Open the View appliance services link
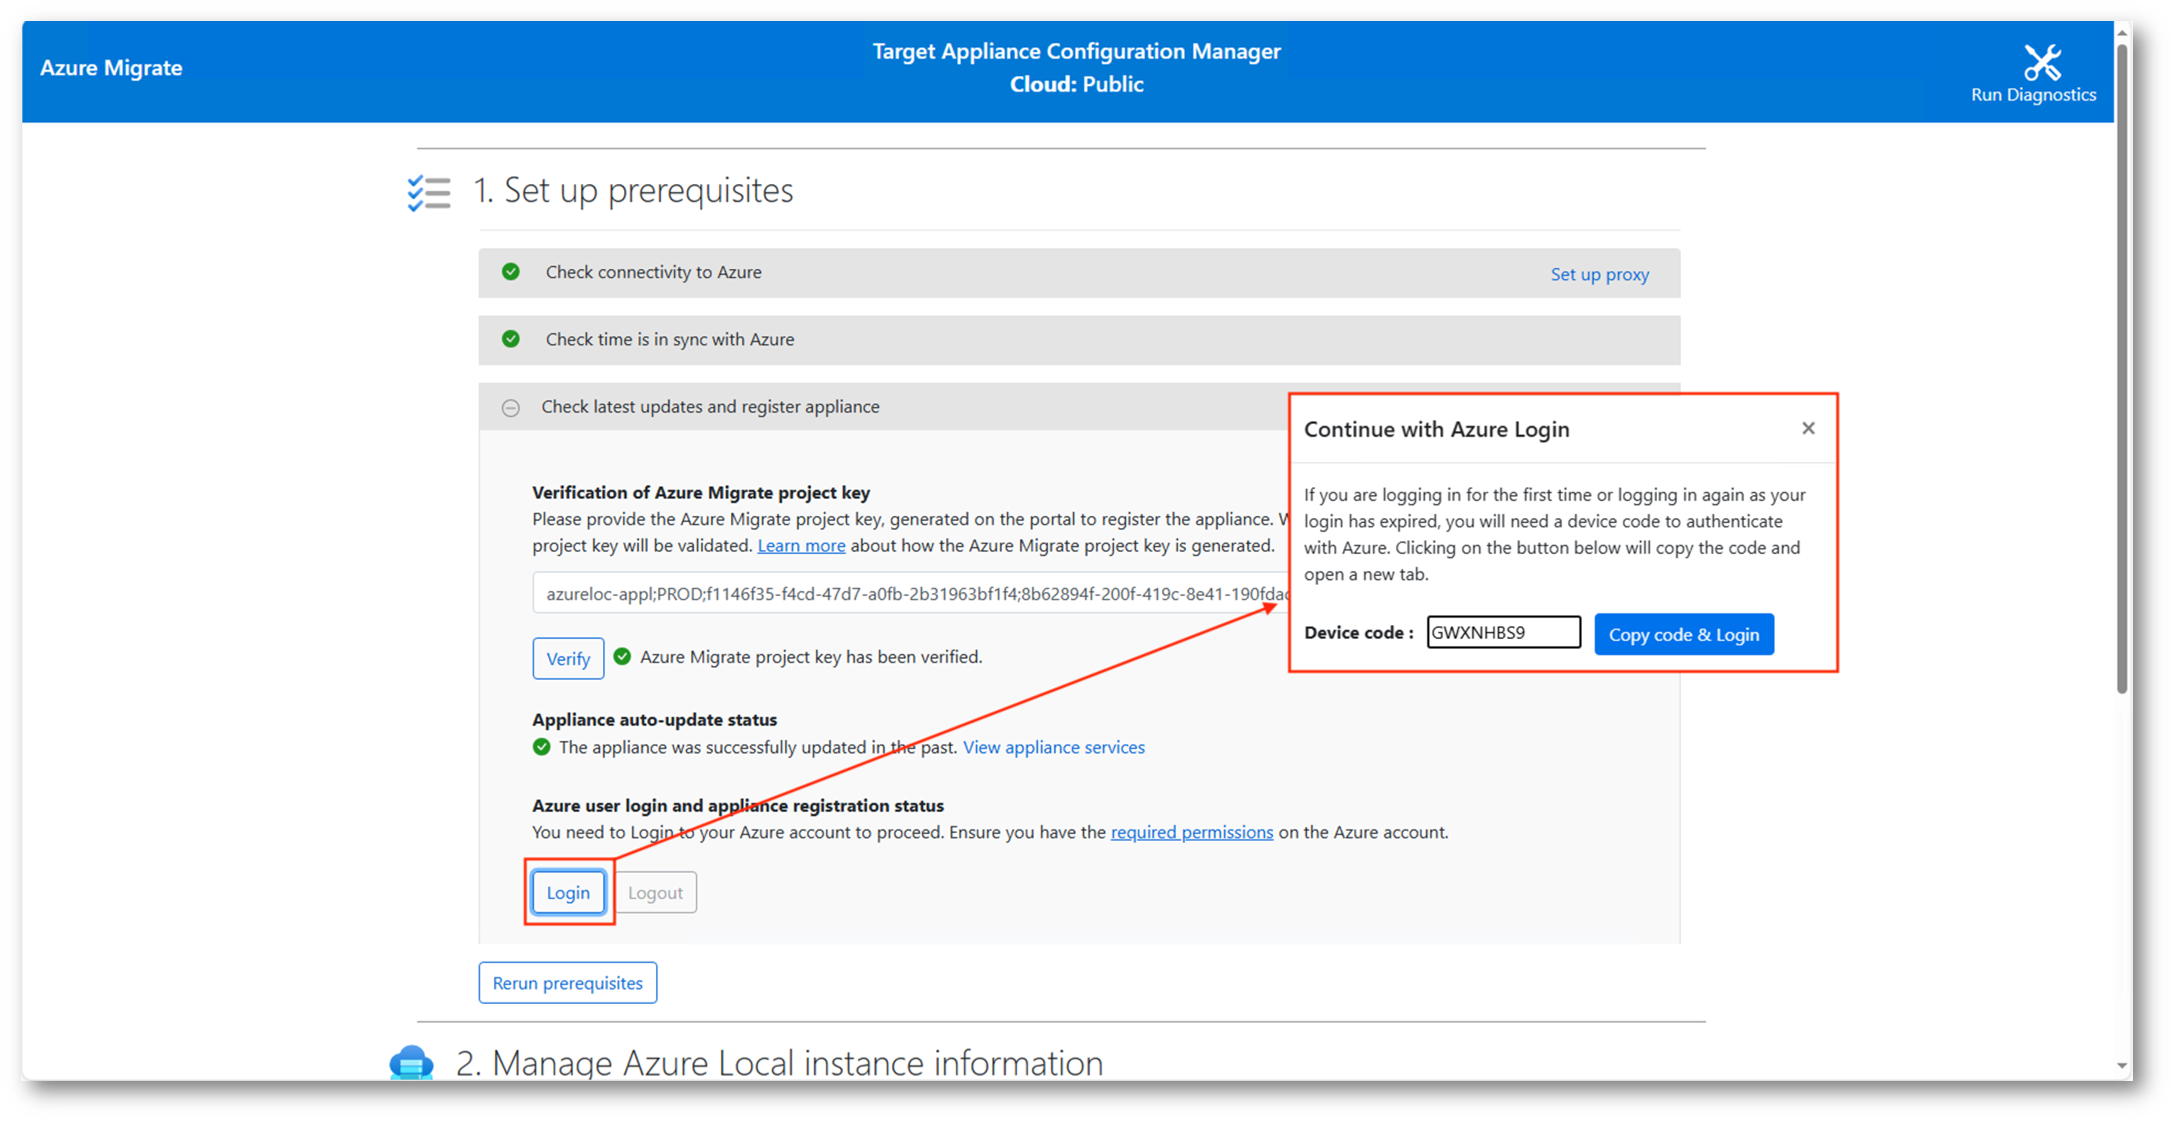 (1053, 747)
